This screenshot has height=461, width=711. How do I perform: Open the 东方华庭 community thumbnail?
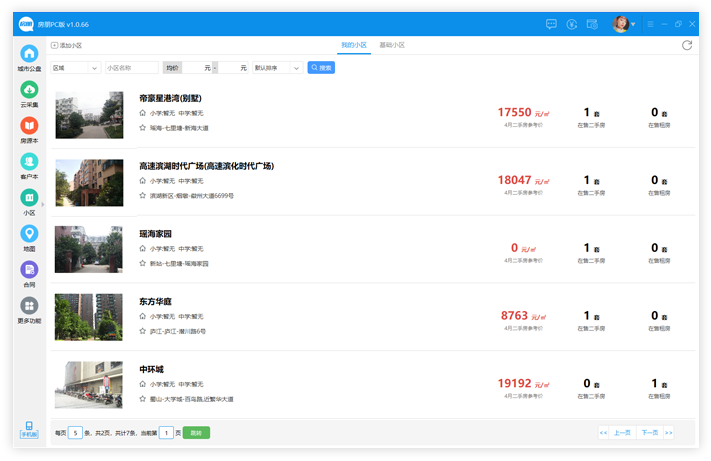pos(89,317)
